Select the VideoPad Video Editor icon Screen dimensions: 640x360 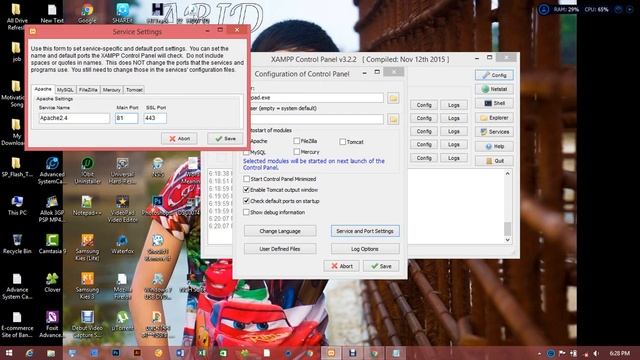[x=122, y=208]
